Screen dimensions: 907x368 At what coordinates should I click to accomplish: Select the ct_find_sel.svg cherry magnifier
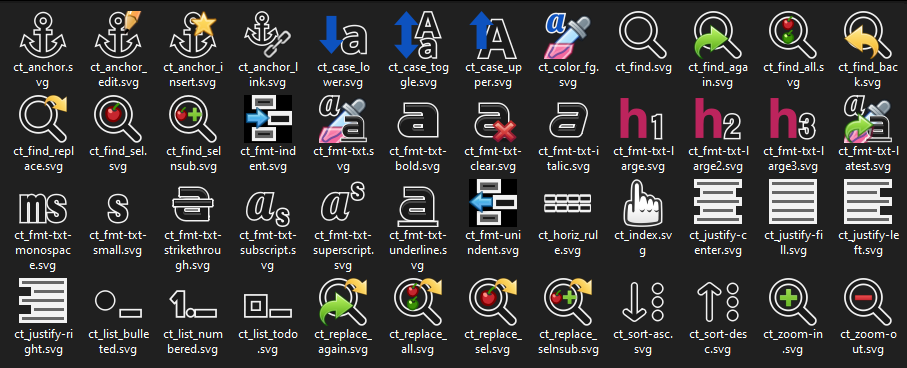[118, 119]
